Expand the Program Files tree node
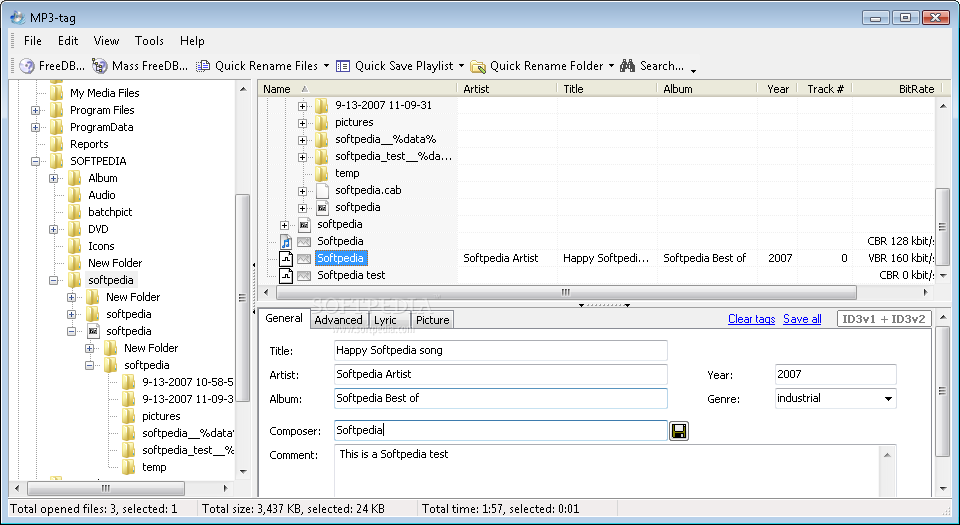Screen dimensions: 960x525 click(x=36, y=110)
